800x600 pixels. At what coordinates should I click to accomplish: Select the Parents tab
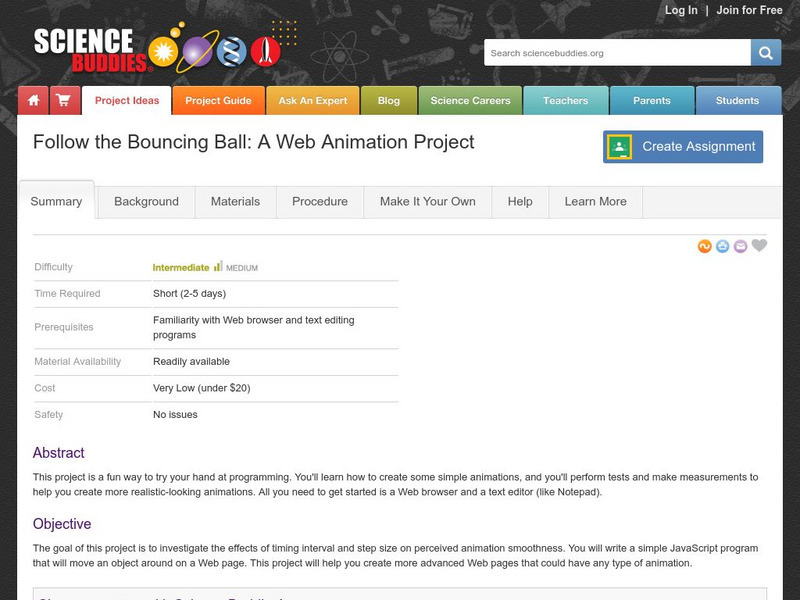(652, 101)
